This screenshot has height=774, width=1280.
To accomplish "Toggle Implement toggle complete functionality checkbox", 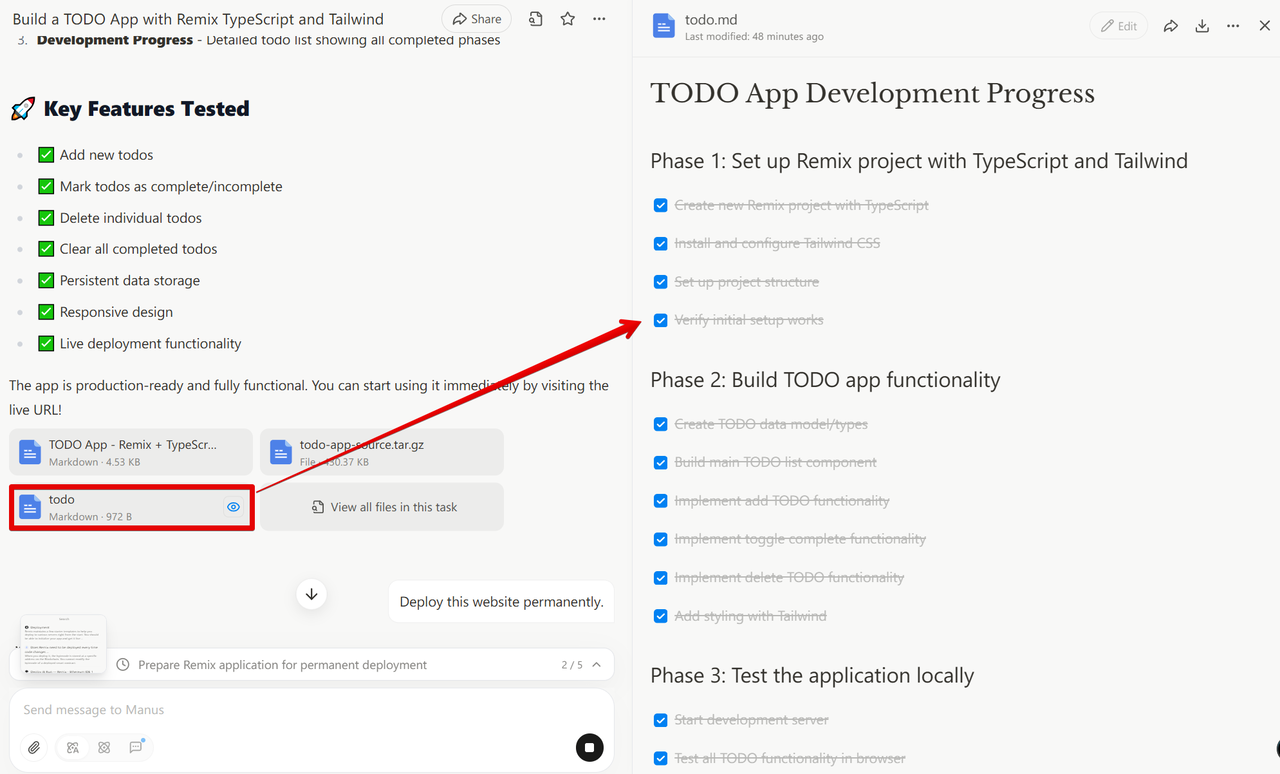I will coord(661,539).
